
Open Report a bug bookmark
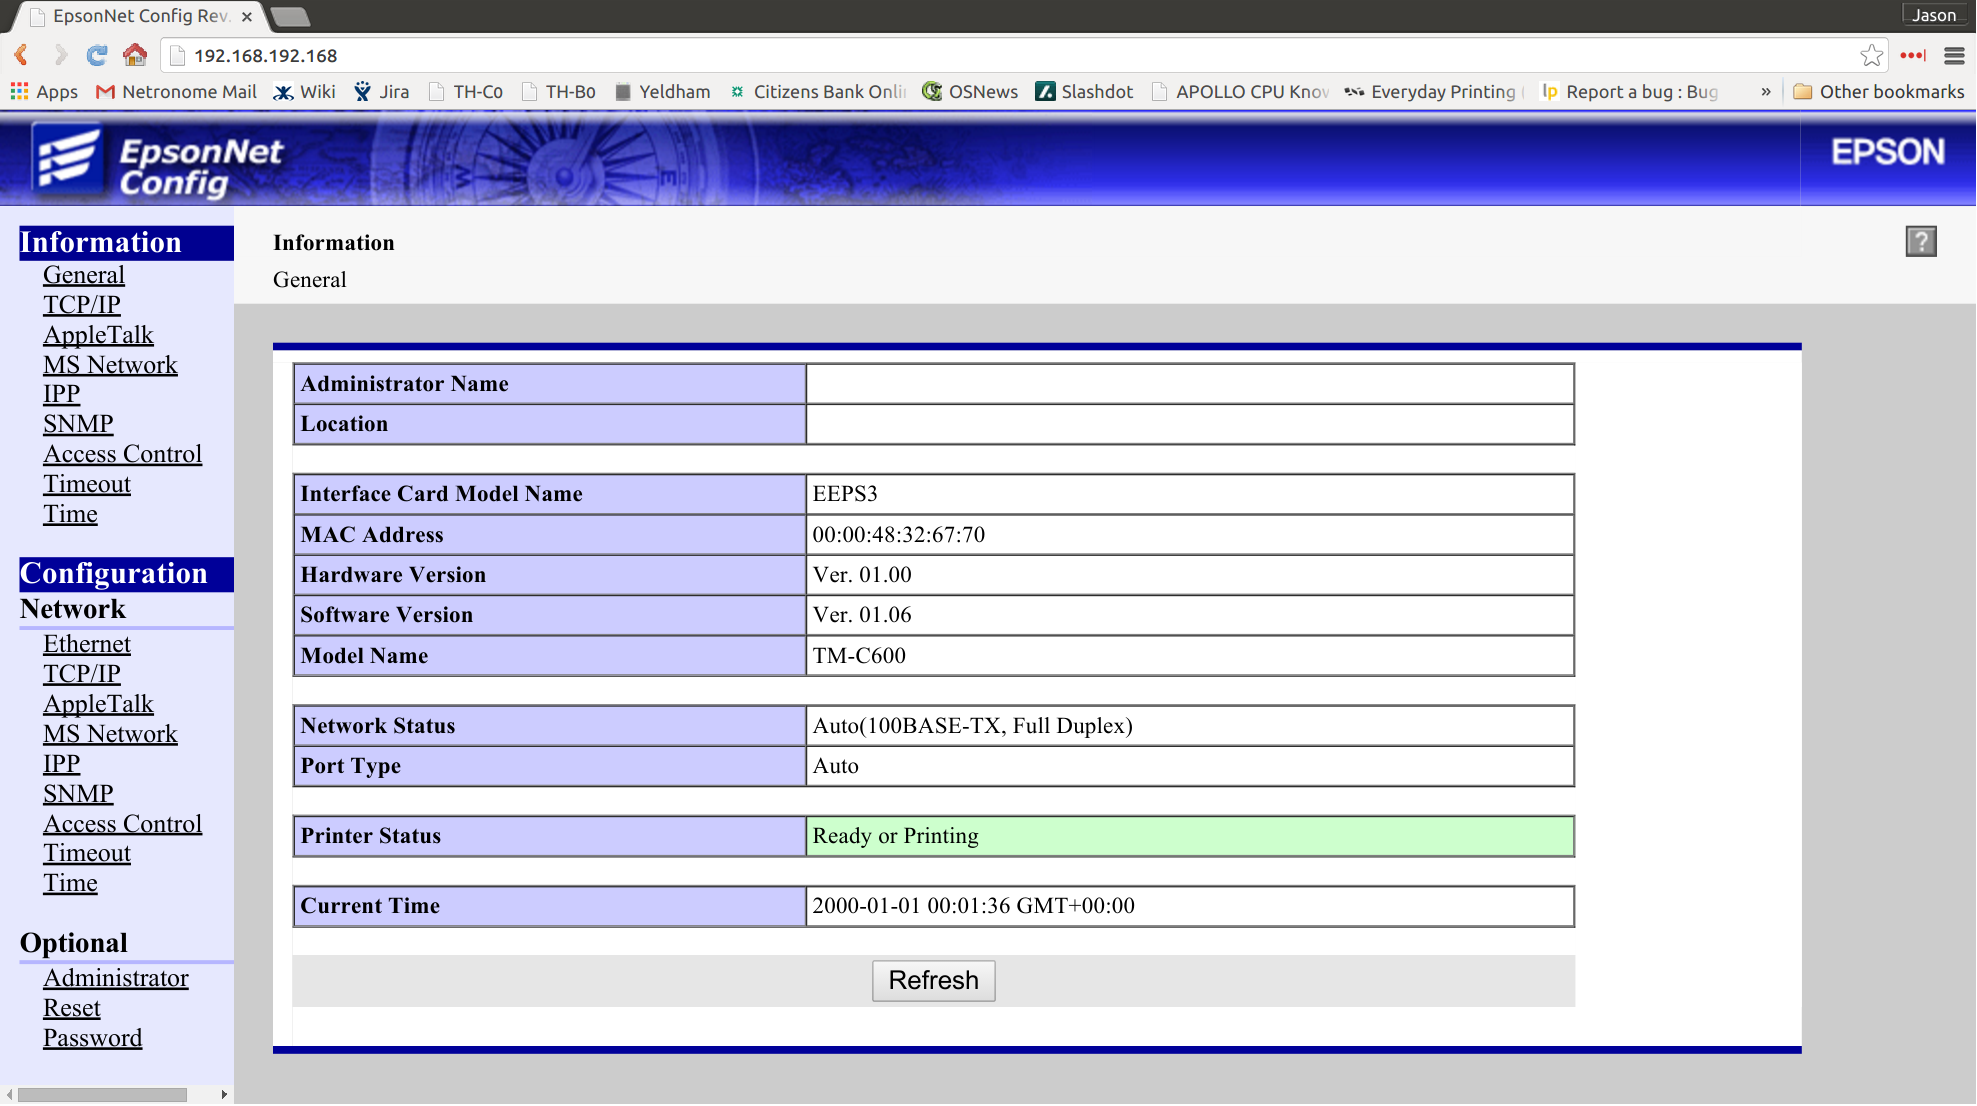pos(1630,91)
